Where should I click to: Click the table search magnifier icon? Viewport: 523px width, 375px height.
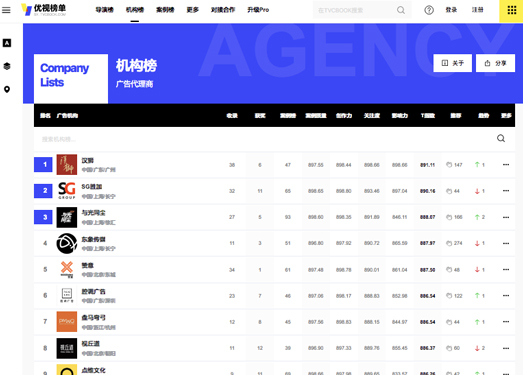coord(501,138)
